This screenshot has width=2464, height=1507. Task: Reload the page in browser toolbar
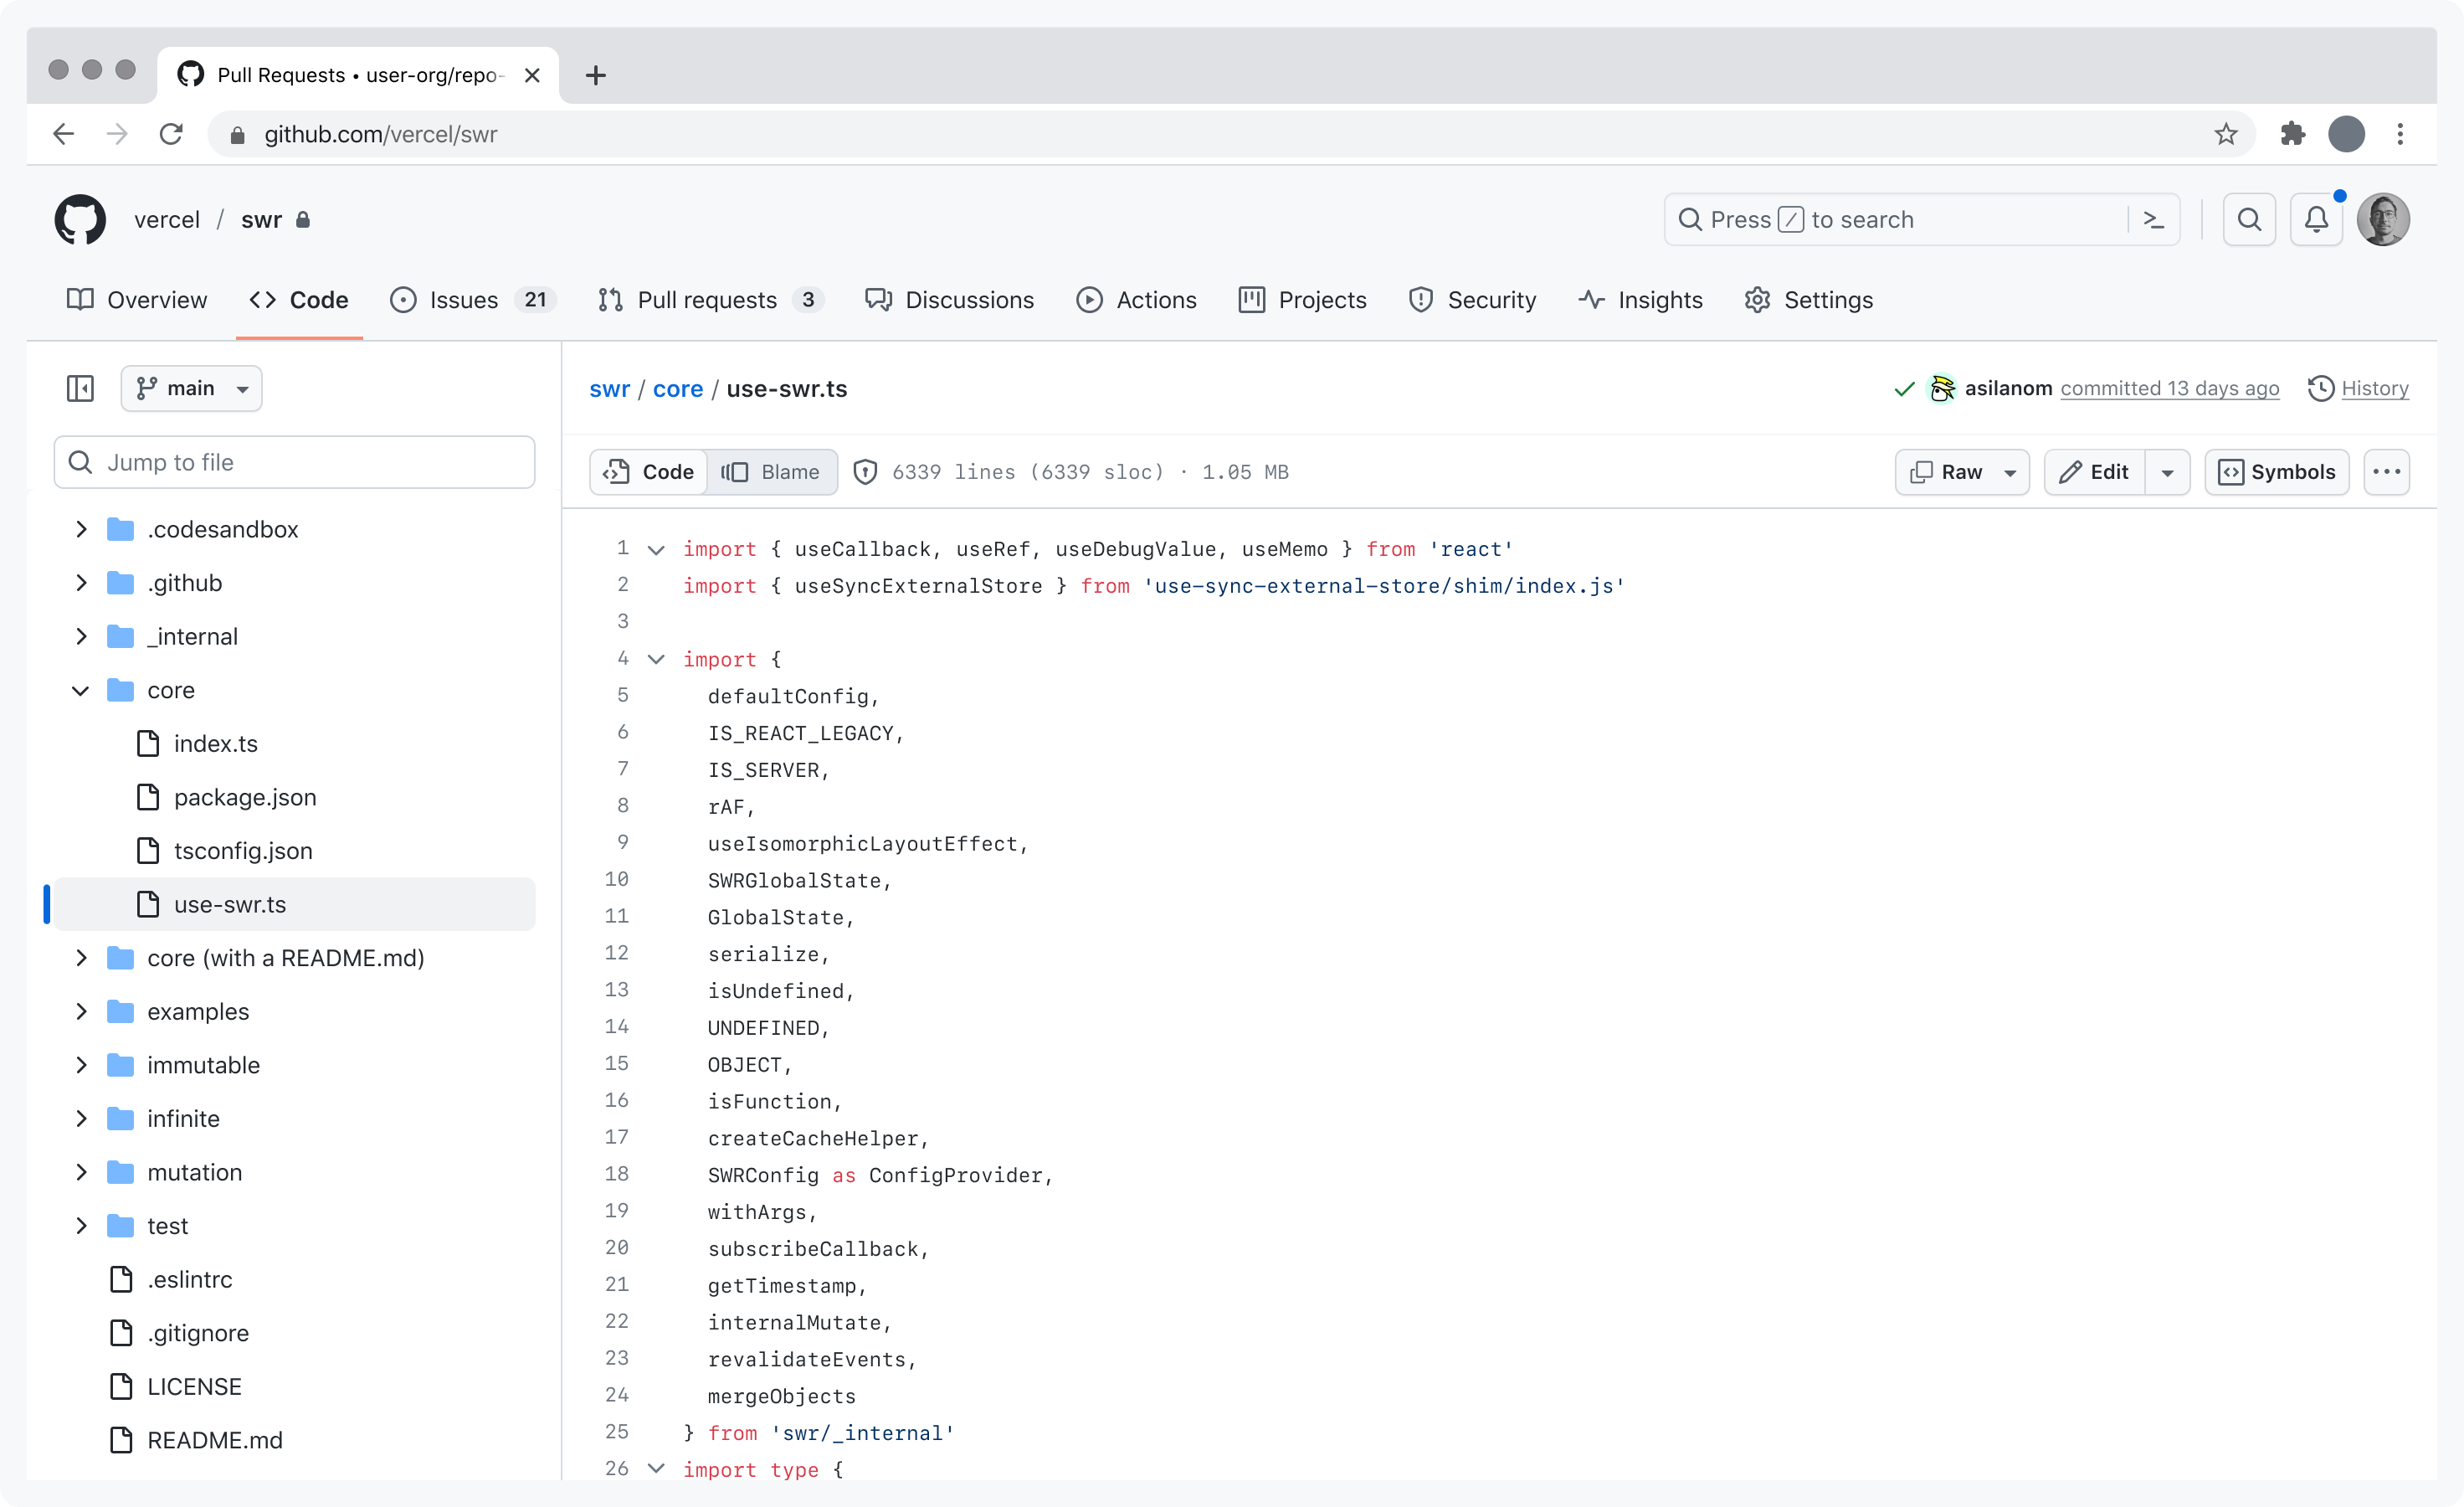coord(172,134)
